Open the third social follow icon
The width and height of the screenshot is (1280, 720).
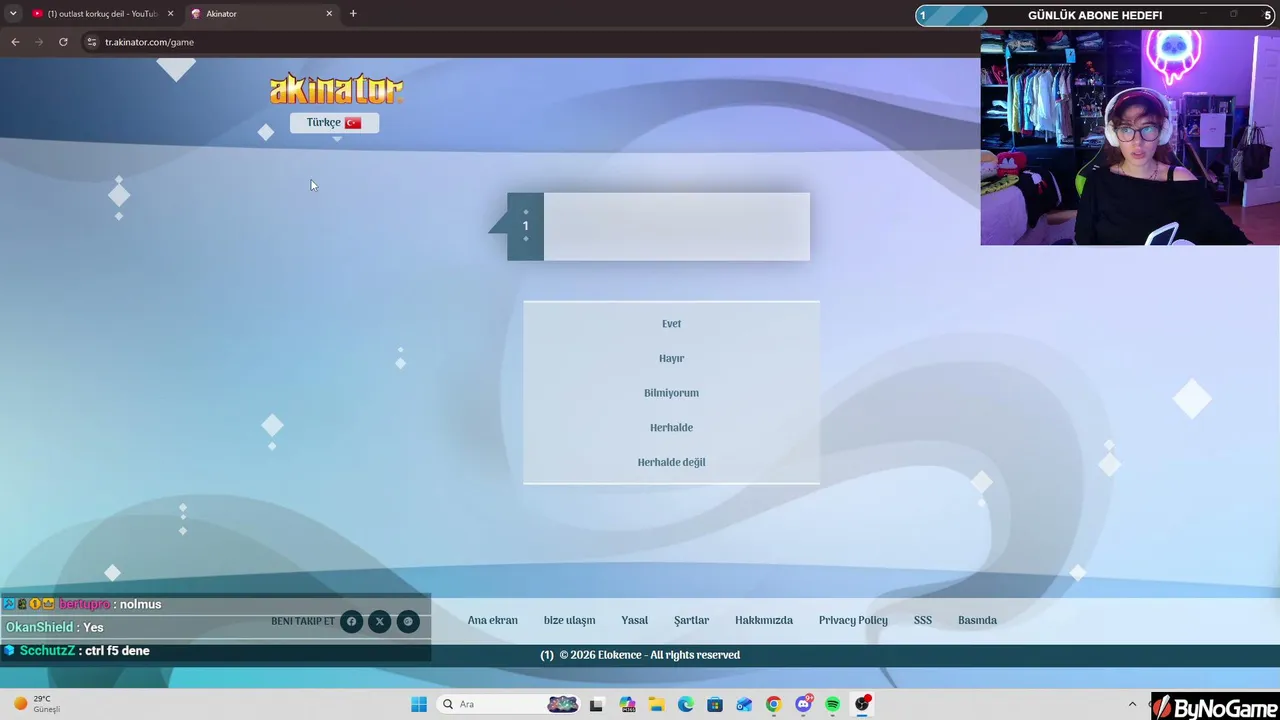click(x=408, y=621)
